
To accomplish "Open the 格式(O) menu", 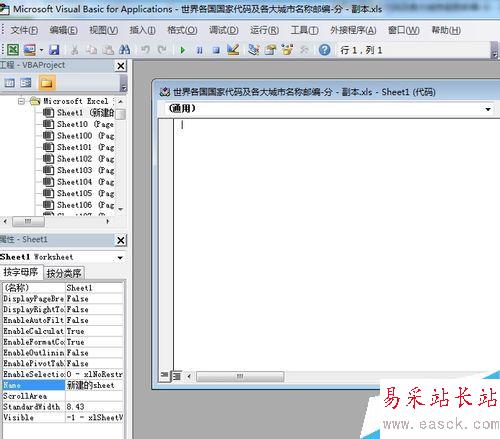I will (182, 30).
